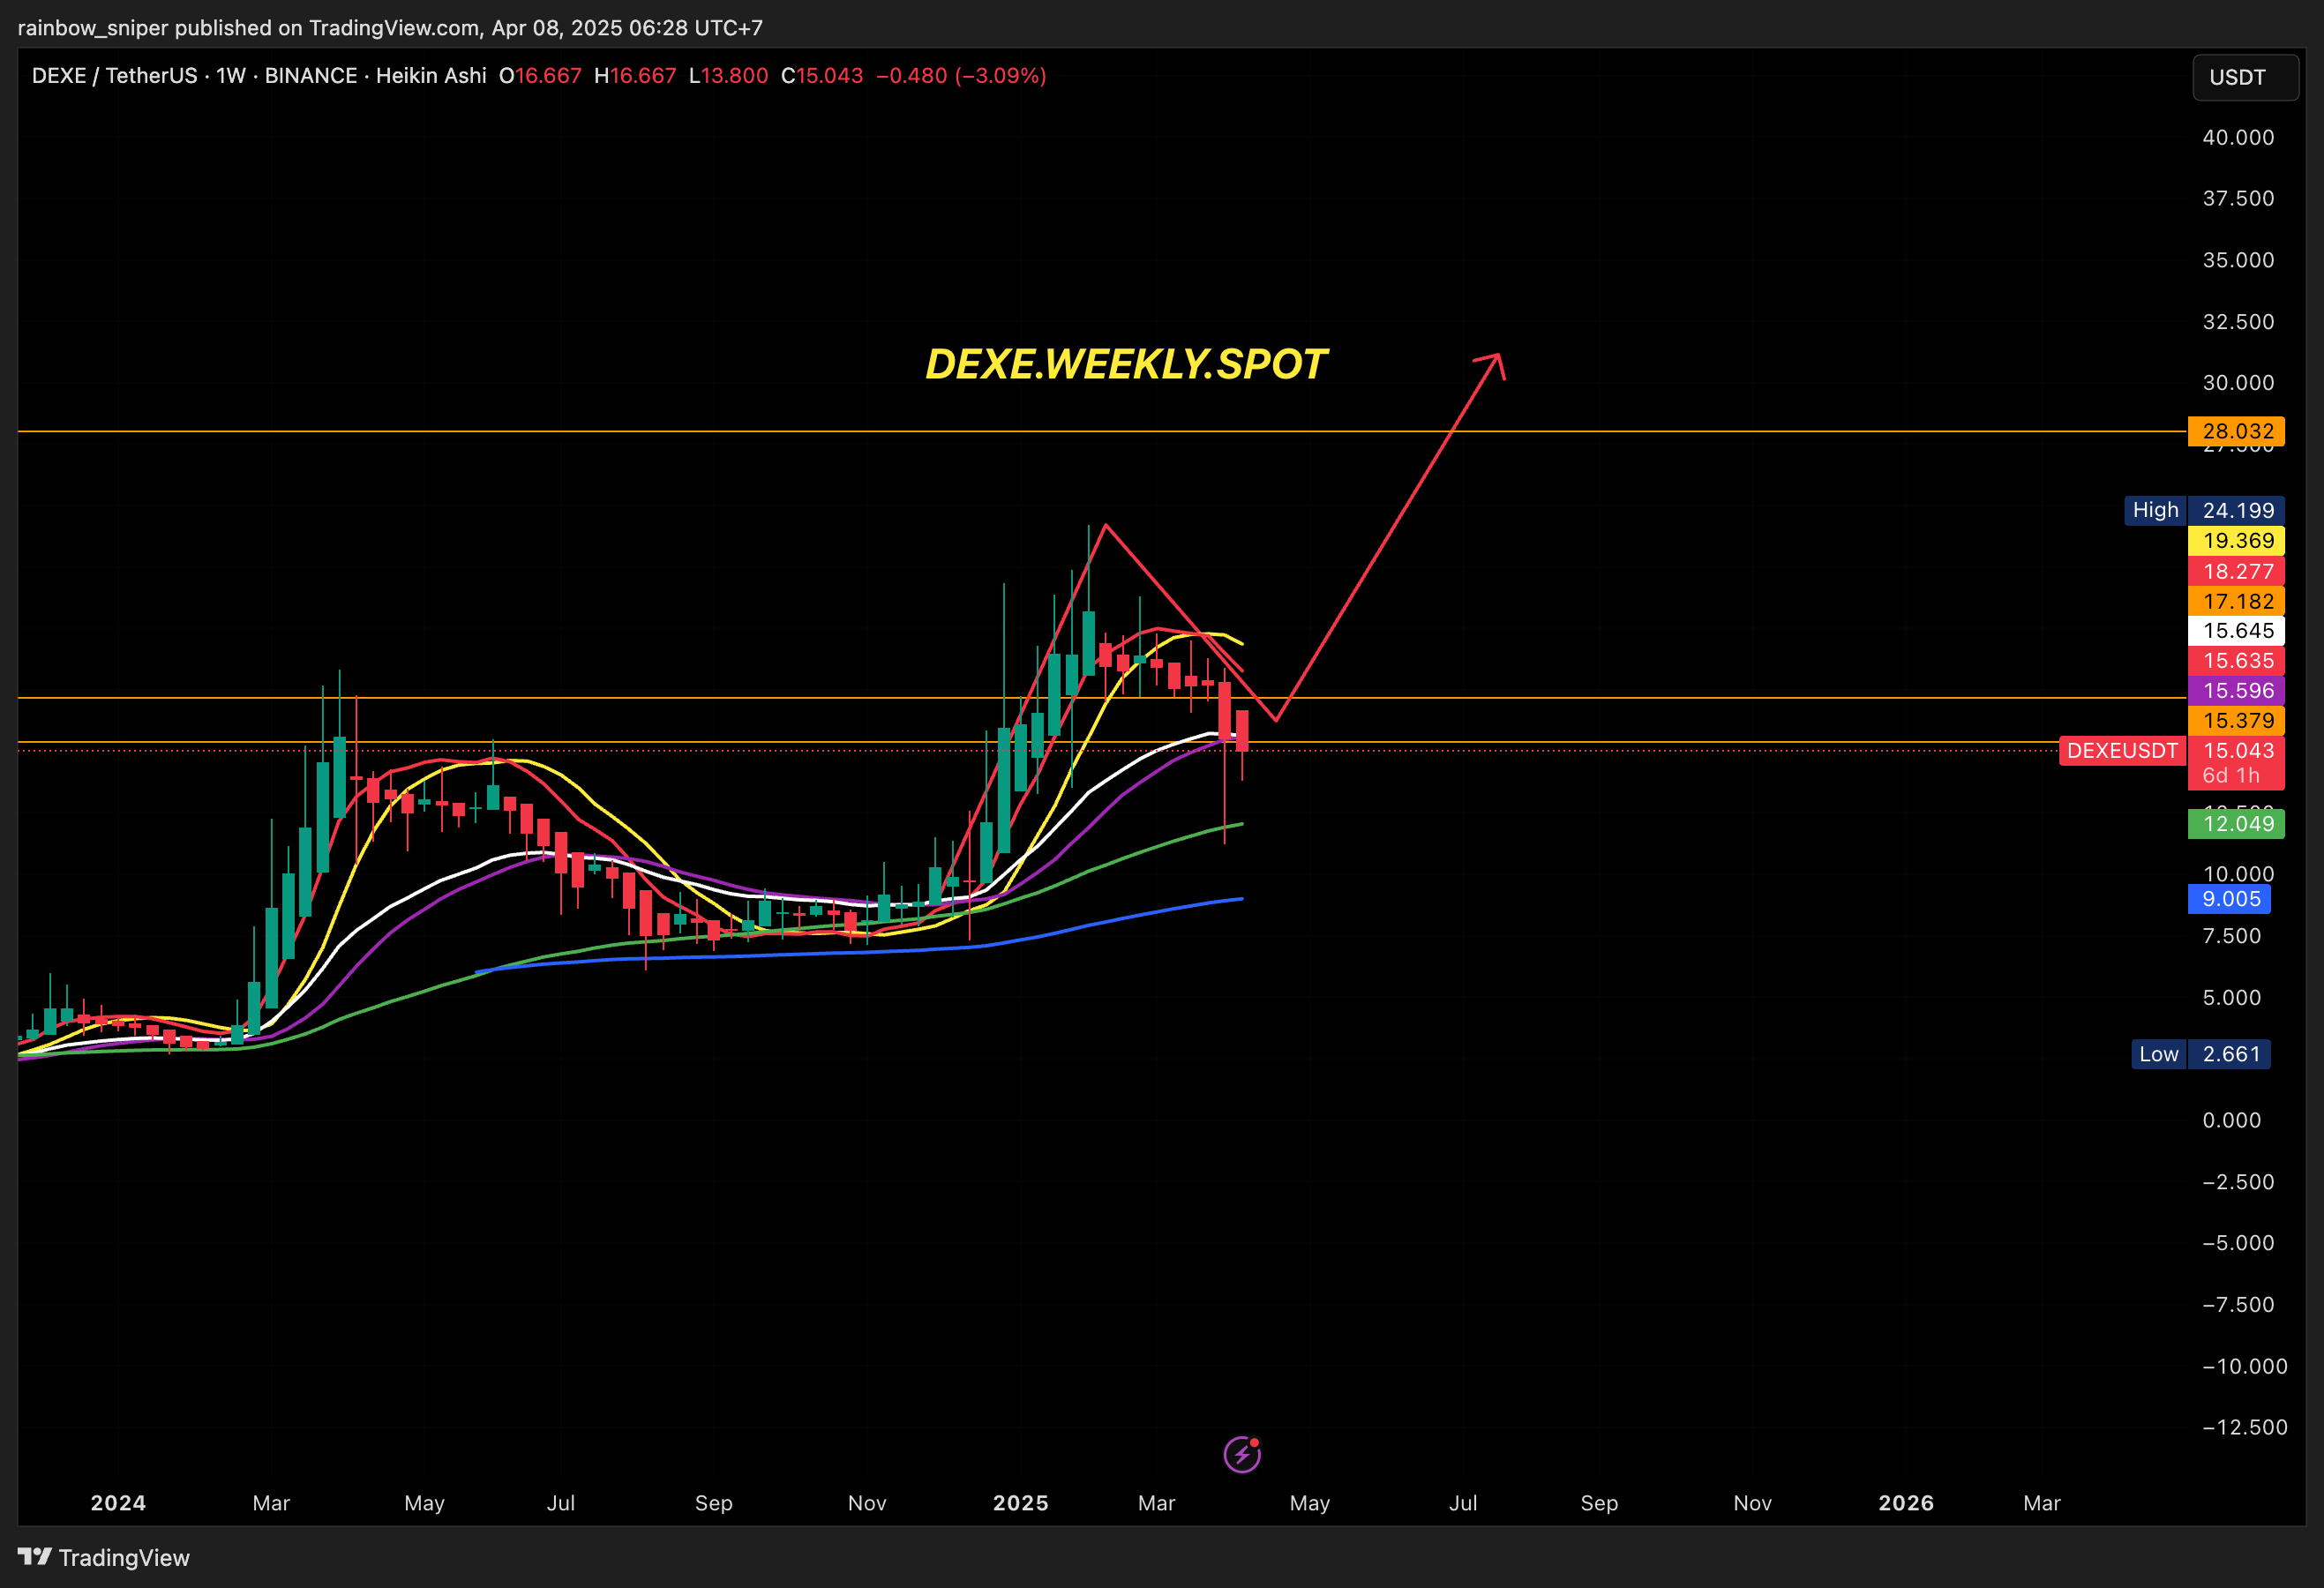2324x1588 pixels.
Task: Click the TradingView logo
Action: pos(104,1557)
